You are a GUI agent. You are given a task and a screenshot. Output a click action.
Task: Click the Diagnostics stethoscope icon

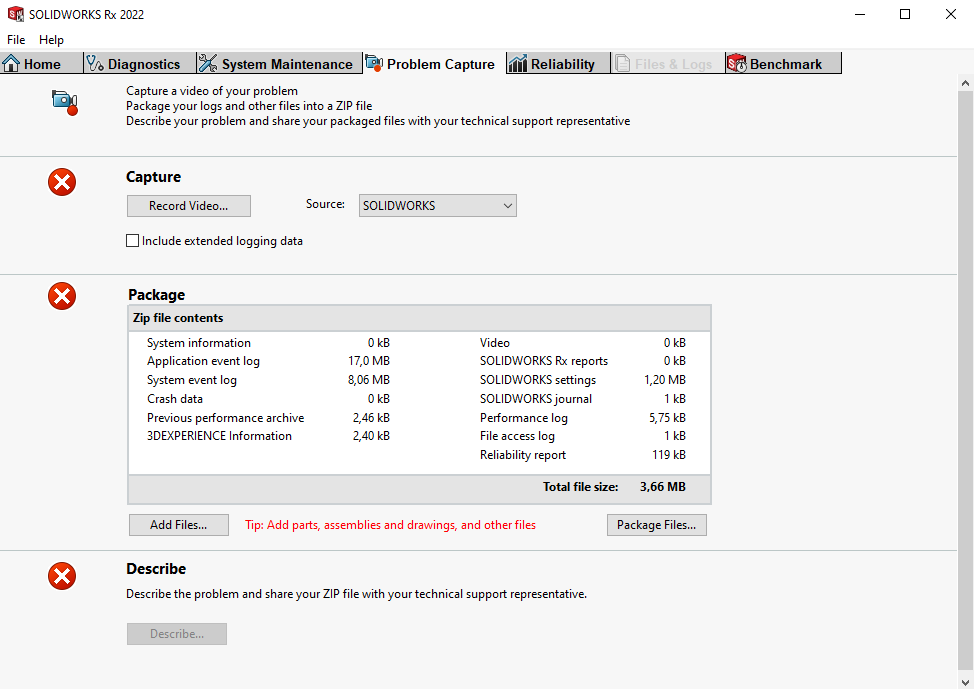coord(96,64)
